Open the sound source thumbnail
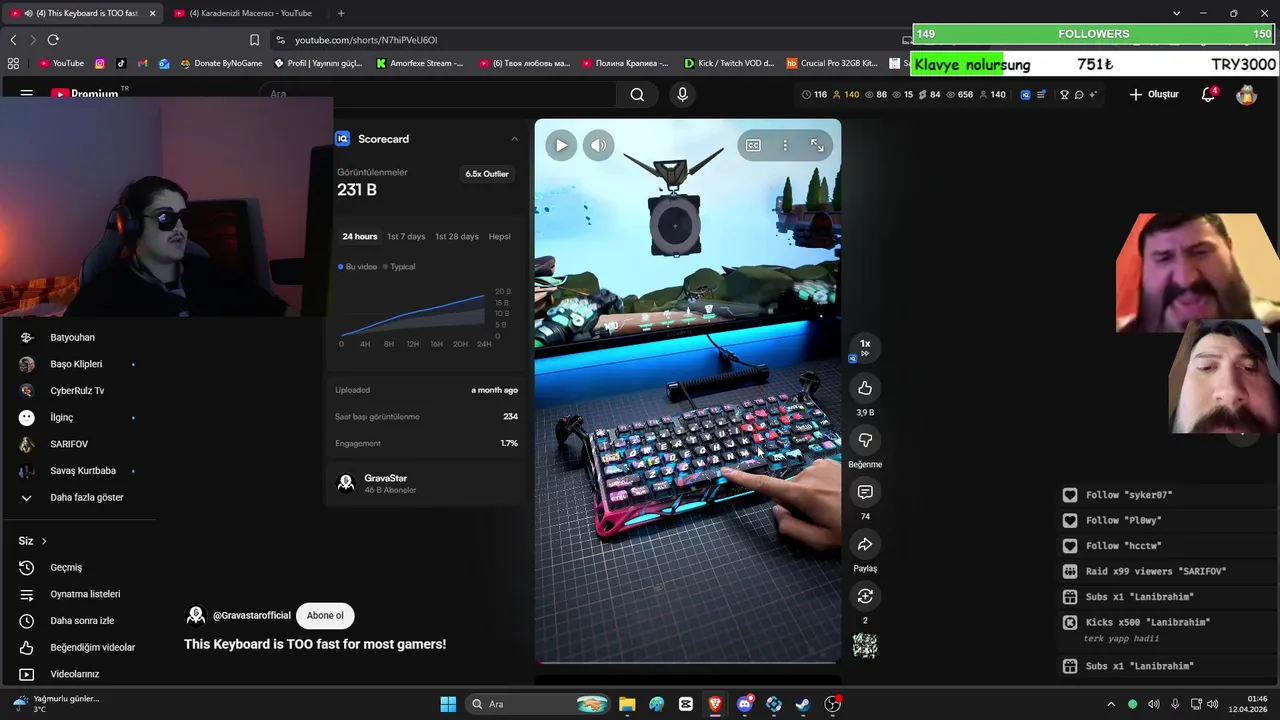Viewport: 1280px width, 720px height. click(x=865, y=646)
